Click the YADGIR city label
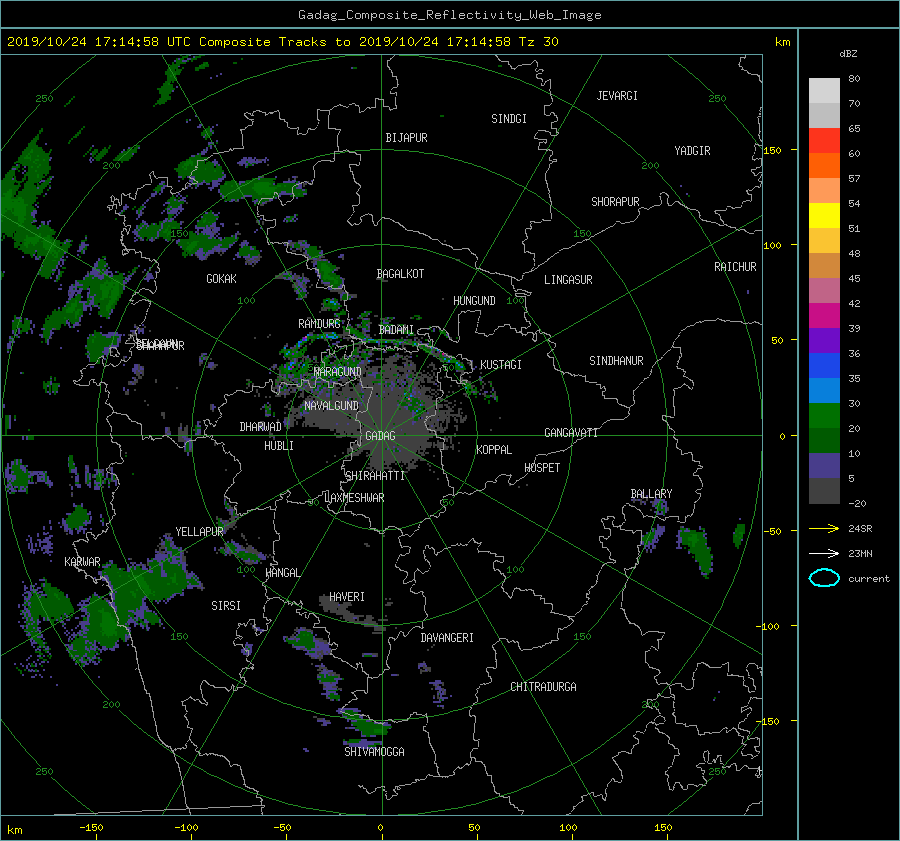This screenshot has width=900, height=841. 692,151
